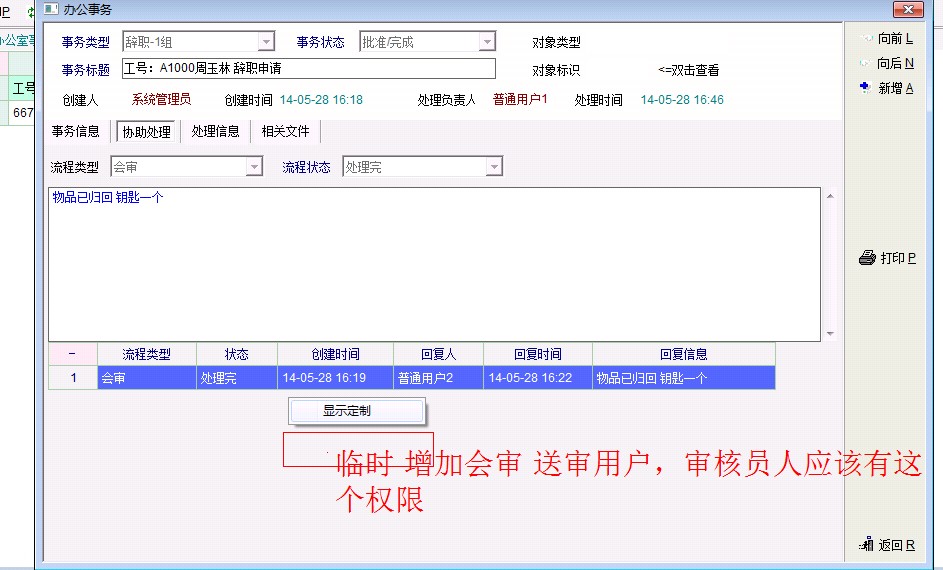Click the 显示定制 button
The width and height of the screenshot is (943, 570).
point(357,410)
